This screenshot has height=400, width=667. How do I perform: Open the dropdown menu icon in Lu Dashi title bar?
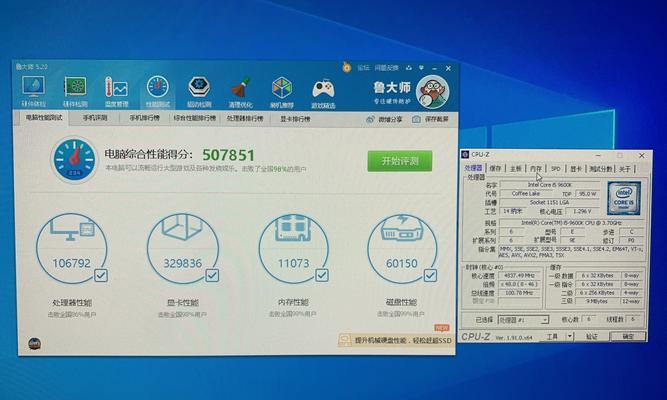422,68
